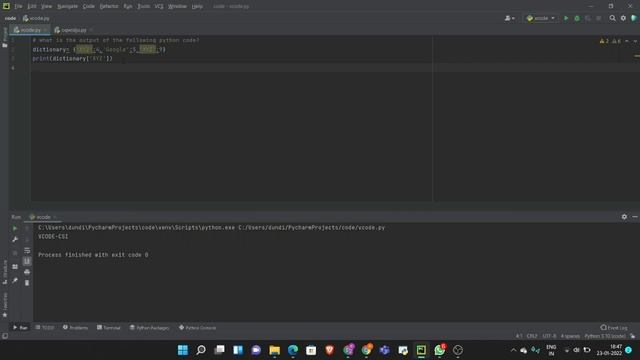Click UTF-8 encoding in status bar
Viewport: 640px width, 360px height.
click(549, 336)
